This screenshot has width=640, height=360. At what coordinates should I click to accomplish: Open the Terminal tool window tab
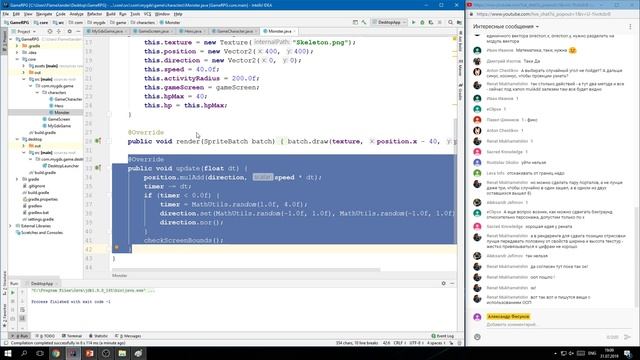tap(72, 336)
